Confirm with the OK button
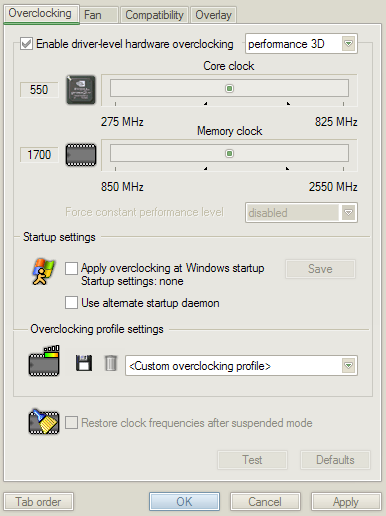 coord(184,502)
